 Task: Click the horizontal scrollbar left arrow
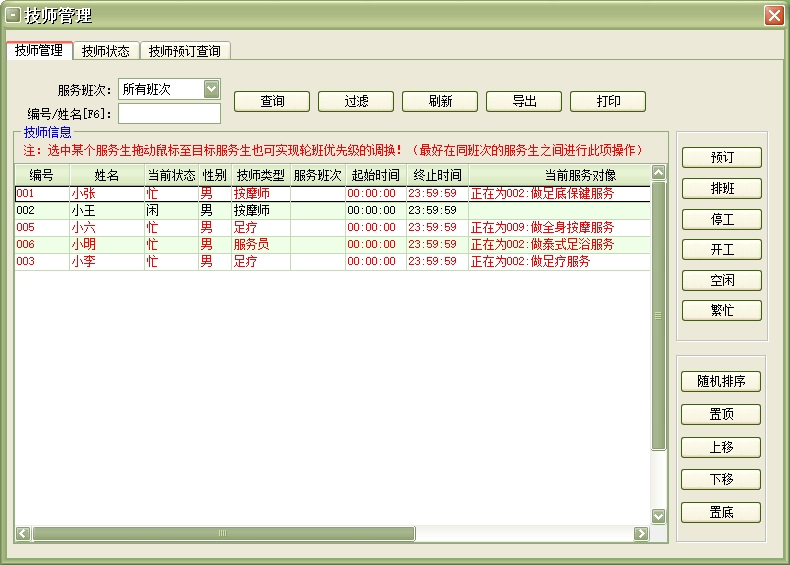[23, 534]
